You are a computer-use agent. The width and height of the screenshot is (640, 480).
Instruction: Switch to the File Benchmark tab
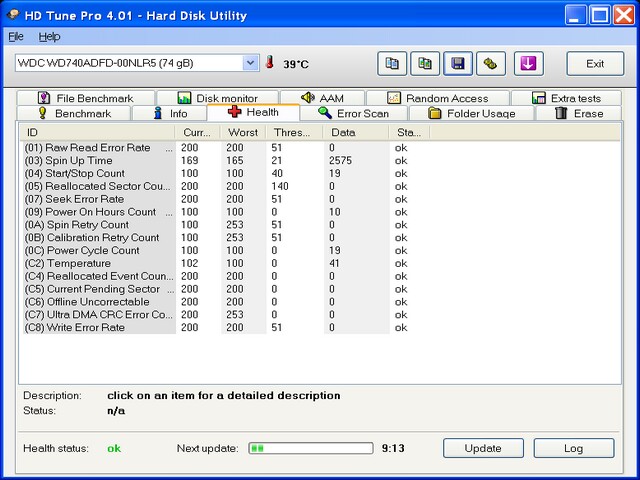(x=86, y=98)
